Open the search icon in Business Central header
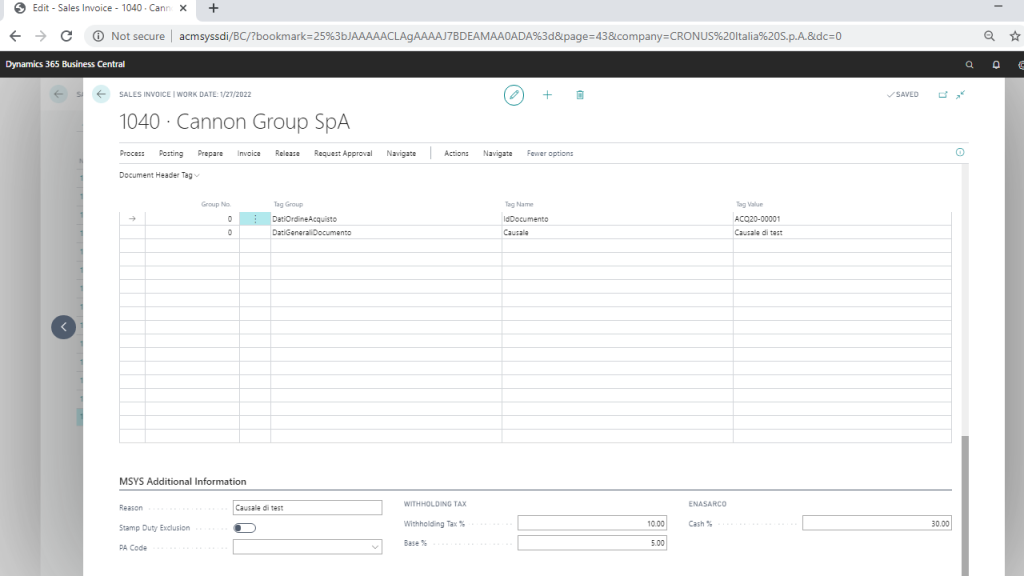 968,64
